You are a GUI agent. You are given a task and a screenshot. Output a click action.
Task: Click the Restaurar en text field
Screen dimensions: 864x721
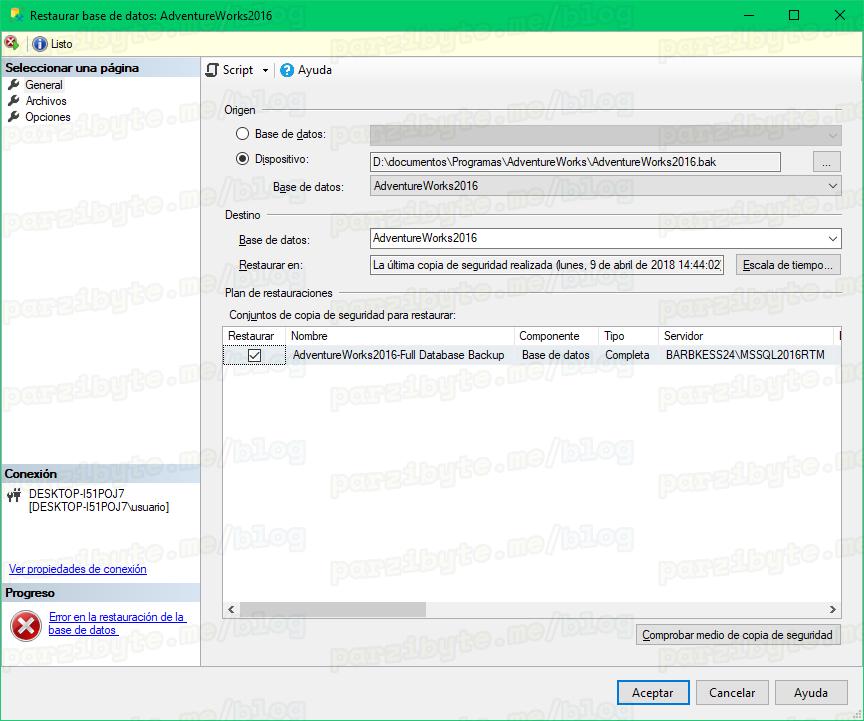(x=547, y=265)
